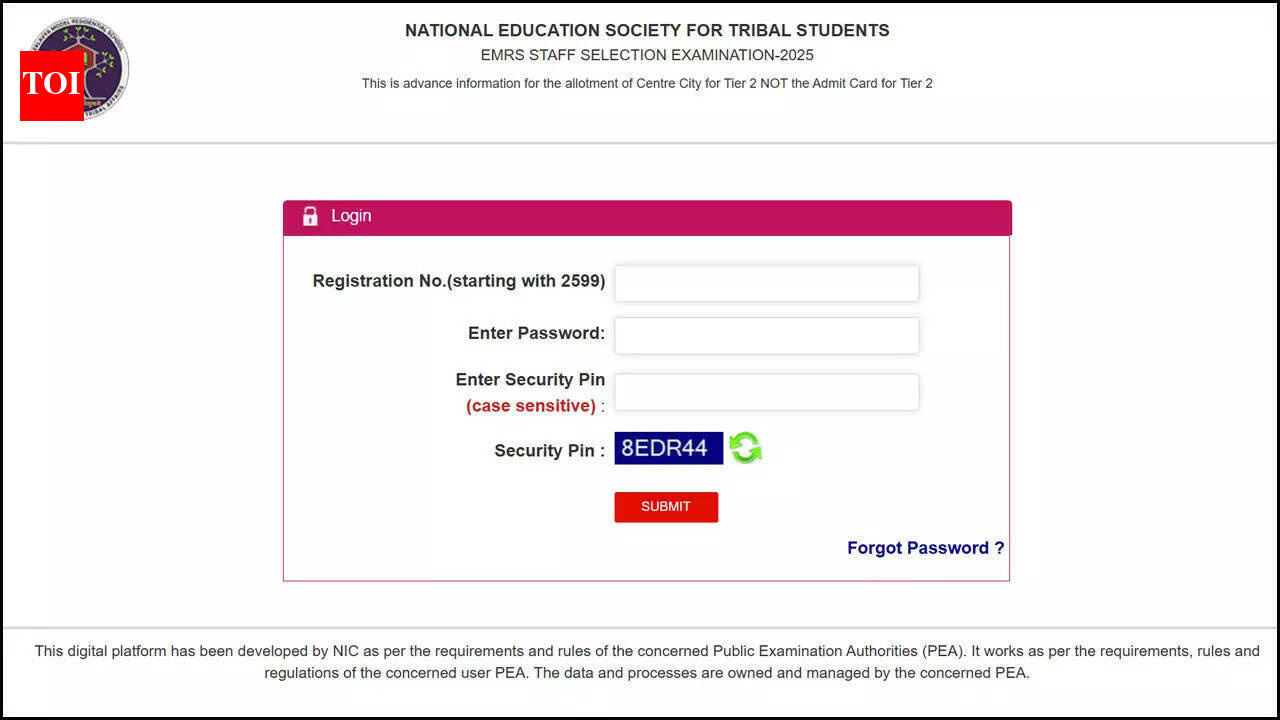Click the padlock icon in the Login header
Screen dimensions: 1280x720
[310, 216]
